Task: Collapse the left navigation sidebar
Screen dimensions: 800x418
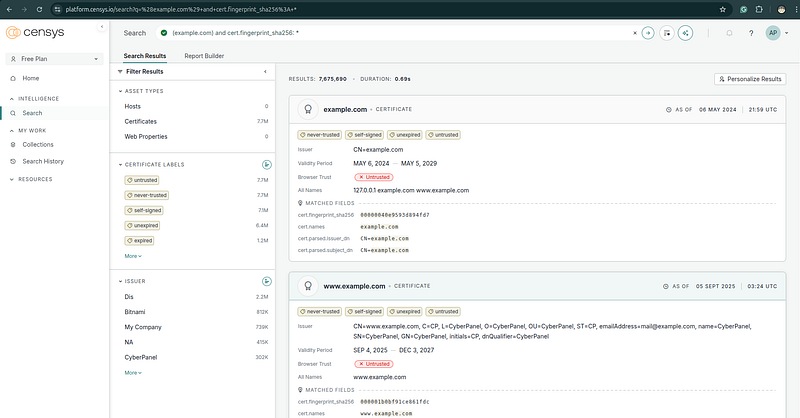Action: click(x=102, y=27)
